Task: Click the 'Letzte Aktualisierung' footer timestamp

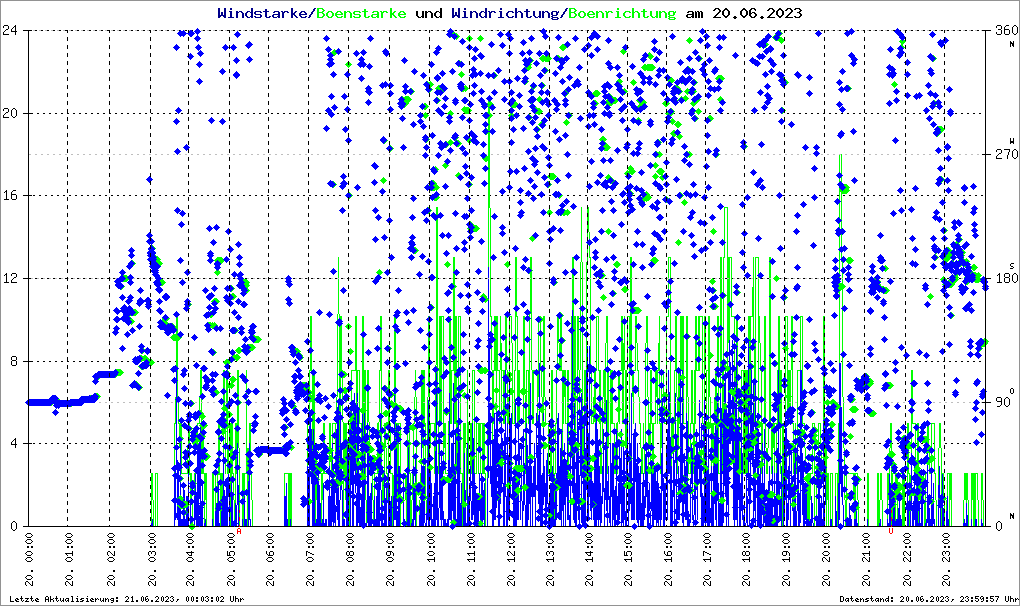Action: coord(124,599)
